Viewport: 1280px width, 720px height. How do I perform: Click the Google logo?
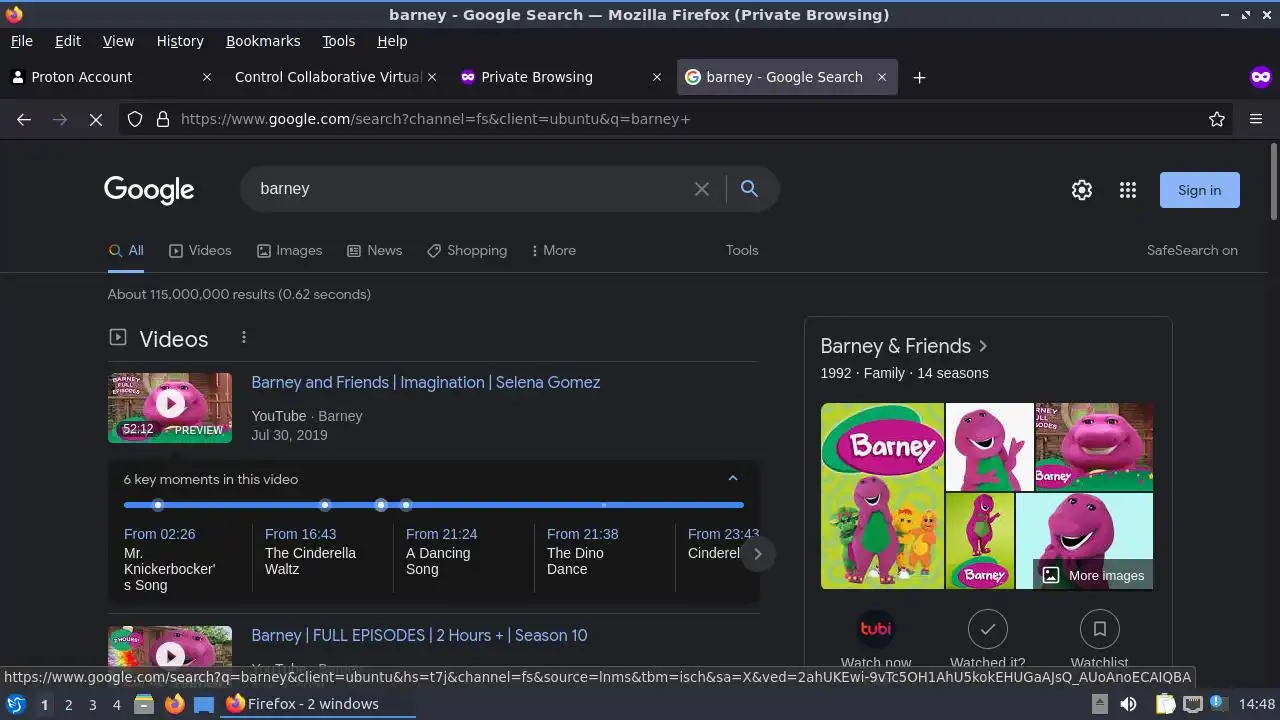pyautogui.click(x=149, y=189)
